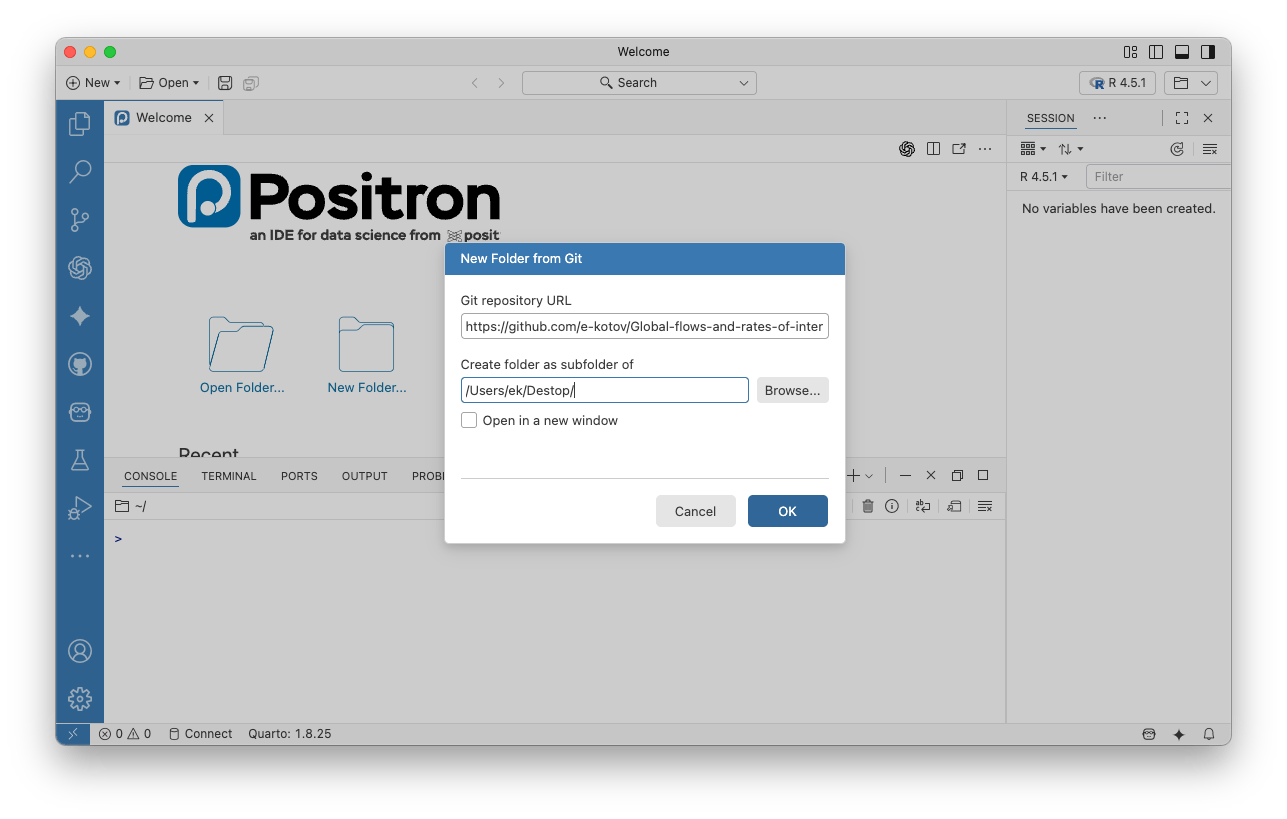Open the GitHub icon in activity bar
The height and width of the screenshot is (819, 1287).
(x=80, y=364)
